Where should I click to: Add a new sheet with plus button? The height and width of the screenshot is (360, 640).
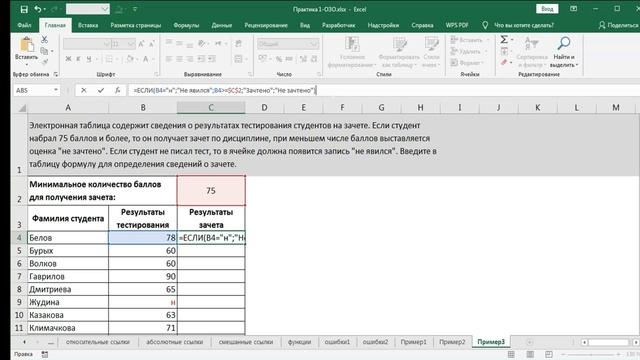(x=529, y=342)
